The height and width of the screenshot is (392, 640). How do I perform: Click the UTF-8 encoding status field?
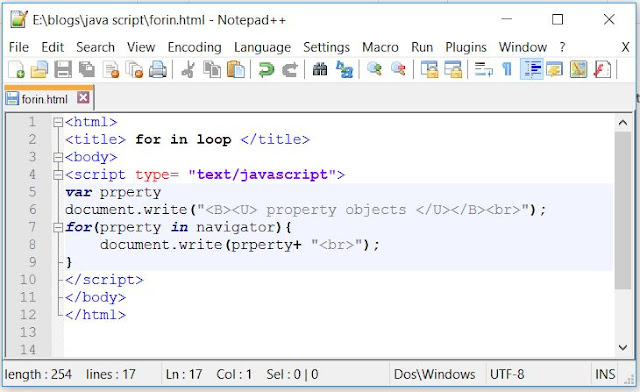click(507, 374)
